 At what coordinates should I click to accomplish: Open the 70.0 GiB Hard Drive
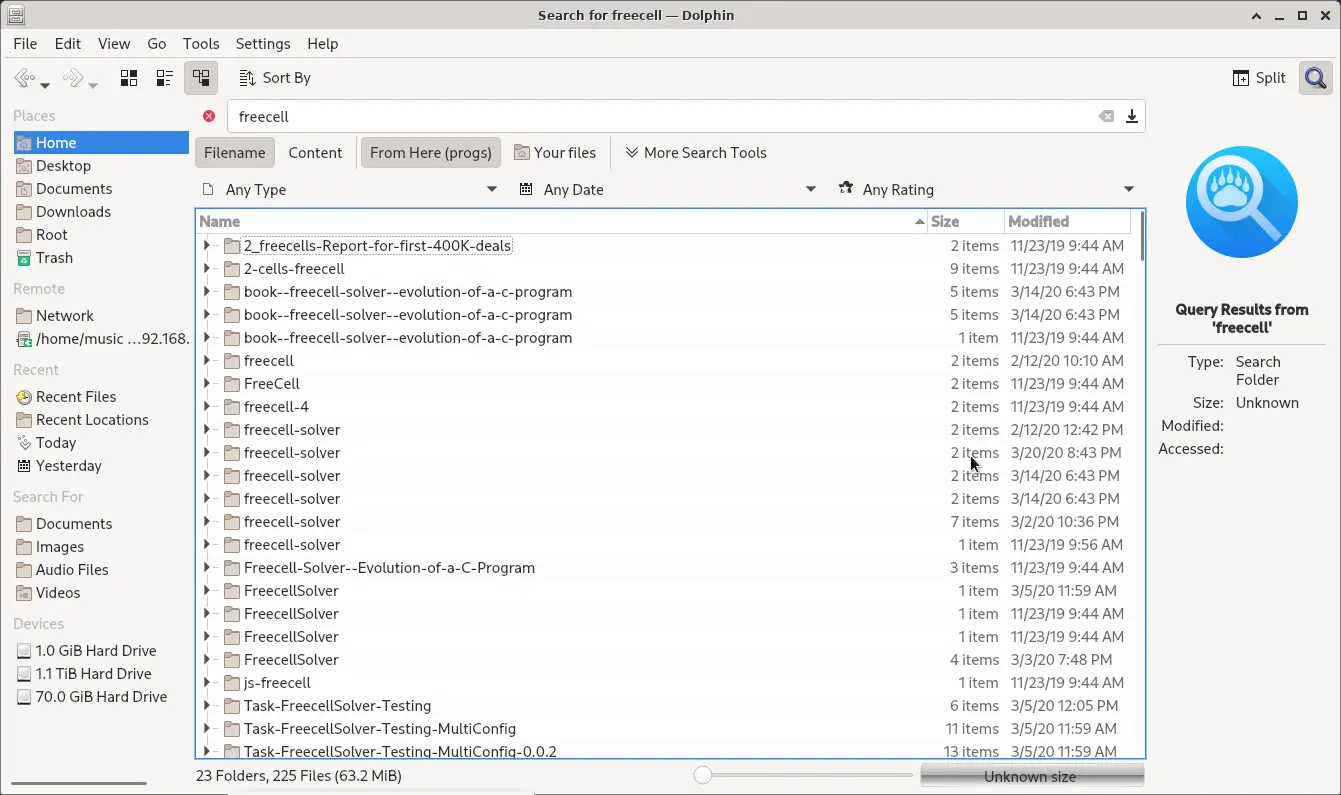coord(101,697)
